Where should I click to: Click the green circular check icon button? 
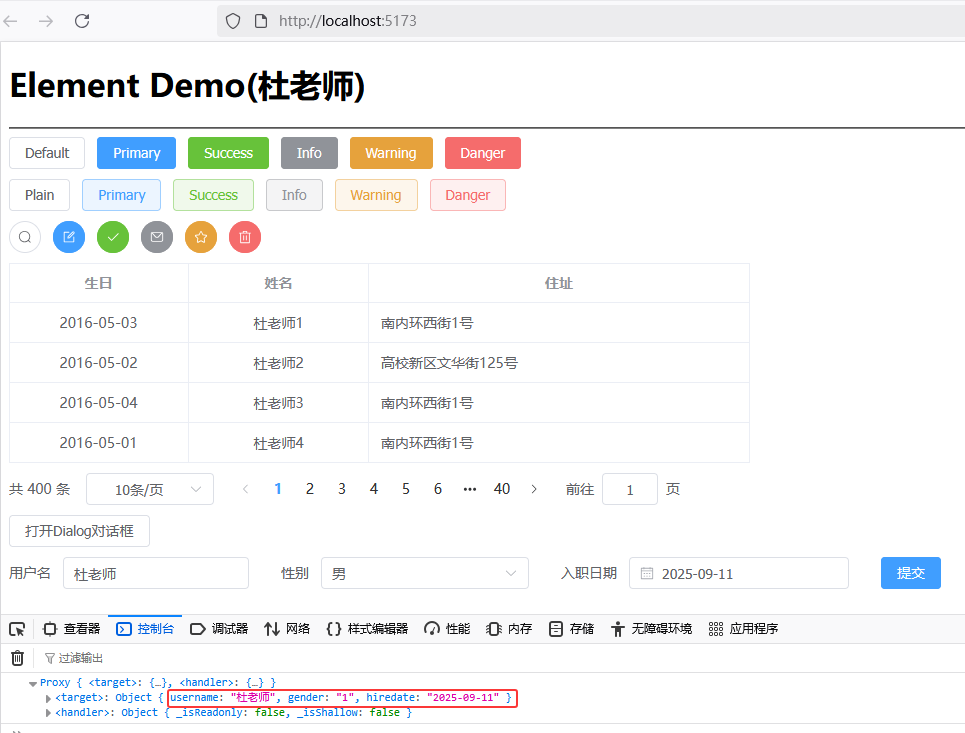(x=113, y=237)
